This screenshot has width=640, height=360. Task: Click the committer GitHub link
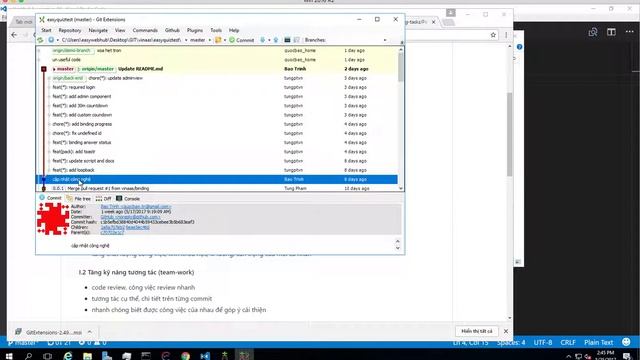tap(130, 217)
